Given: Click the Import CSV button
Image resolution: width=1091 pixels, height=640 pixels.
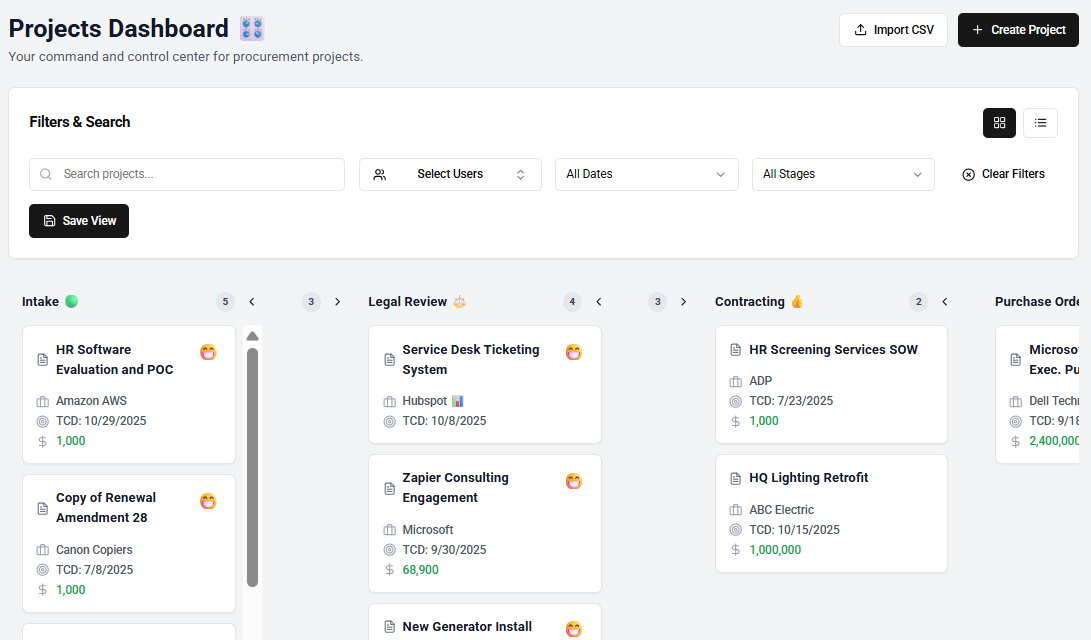Looking at the screenshot, I should pos(893,30).
